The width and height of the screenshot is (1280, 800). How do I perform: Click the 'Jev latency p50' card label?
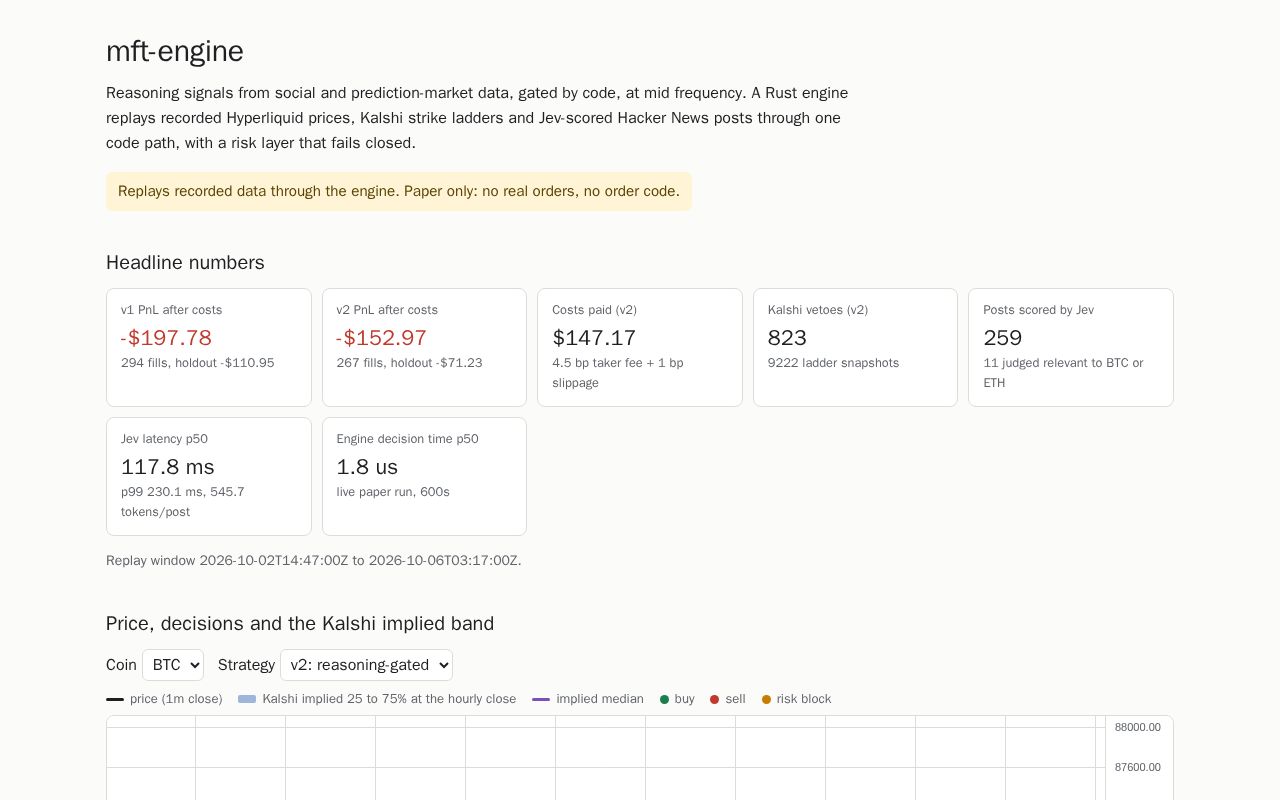(x=164, y=439)
